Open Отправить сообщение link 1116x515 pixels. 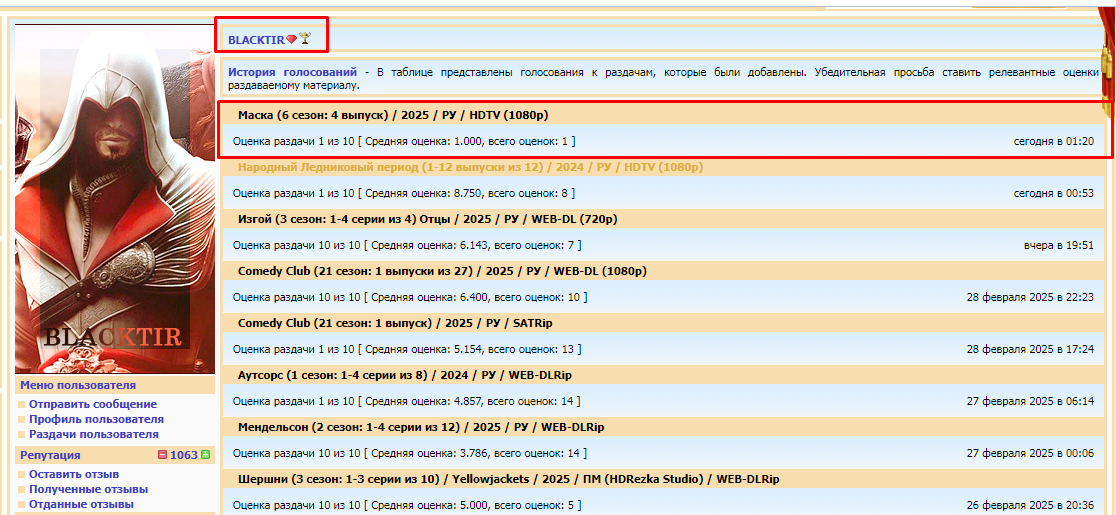93,404
